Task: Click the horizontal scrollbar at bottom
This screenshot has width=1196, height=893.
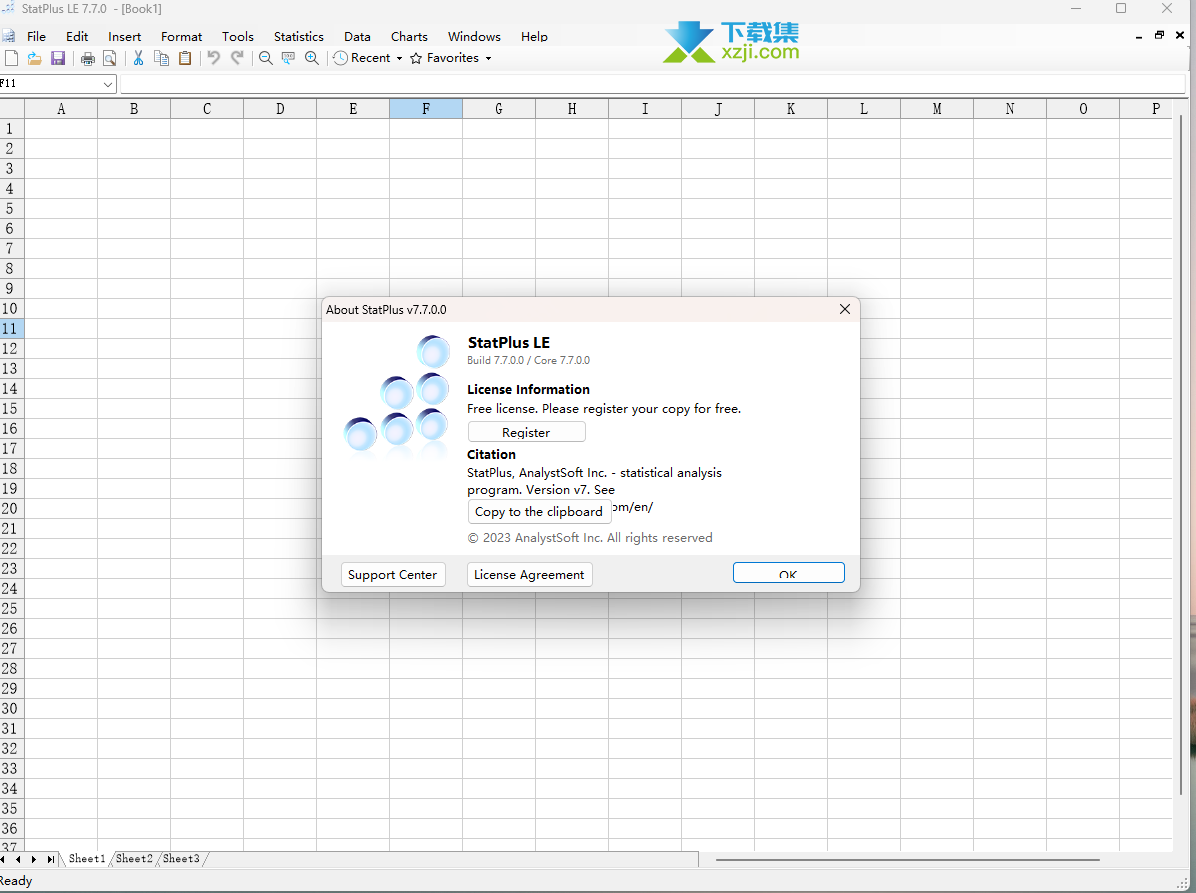Action: click(908, 859)
